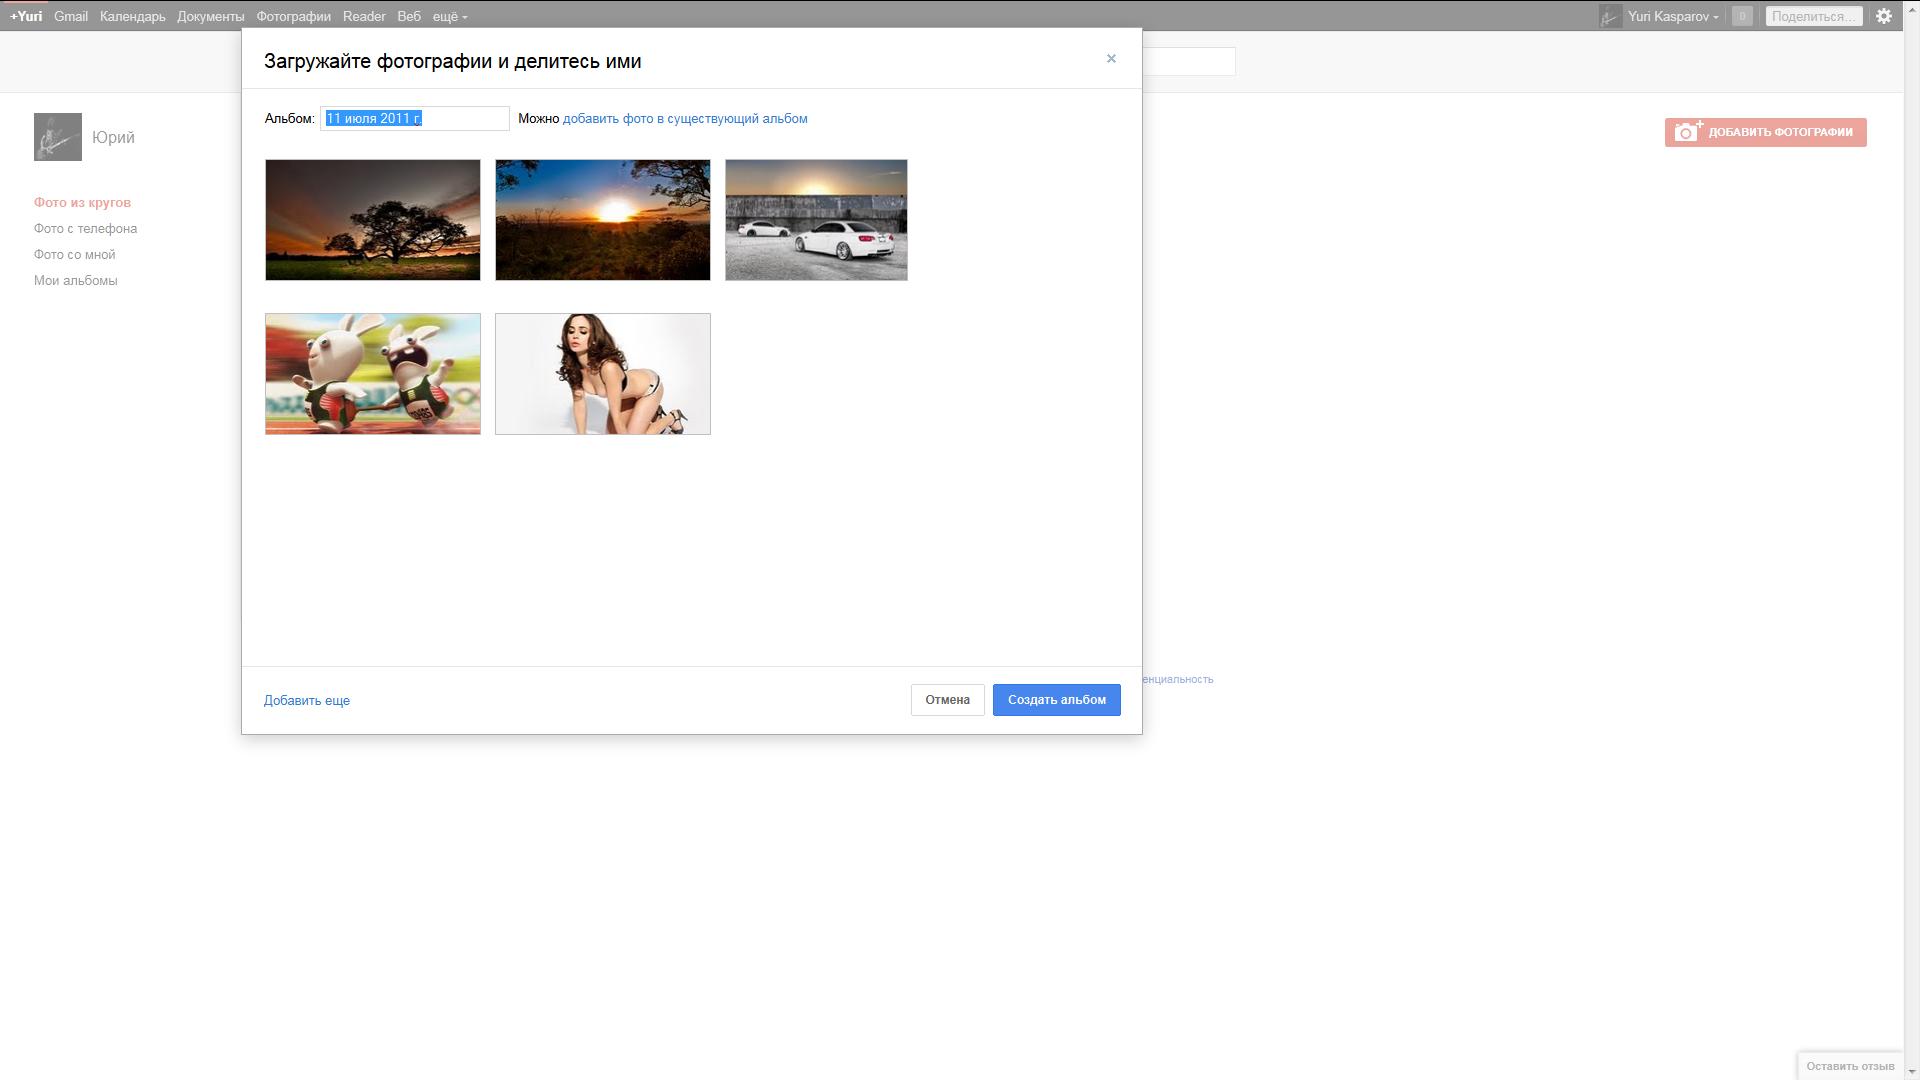Close the photo upload dialog

1111,59
